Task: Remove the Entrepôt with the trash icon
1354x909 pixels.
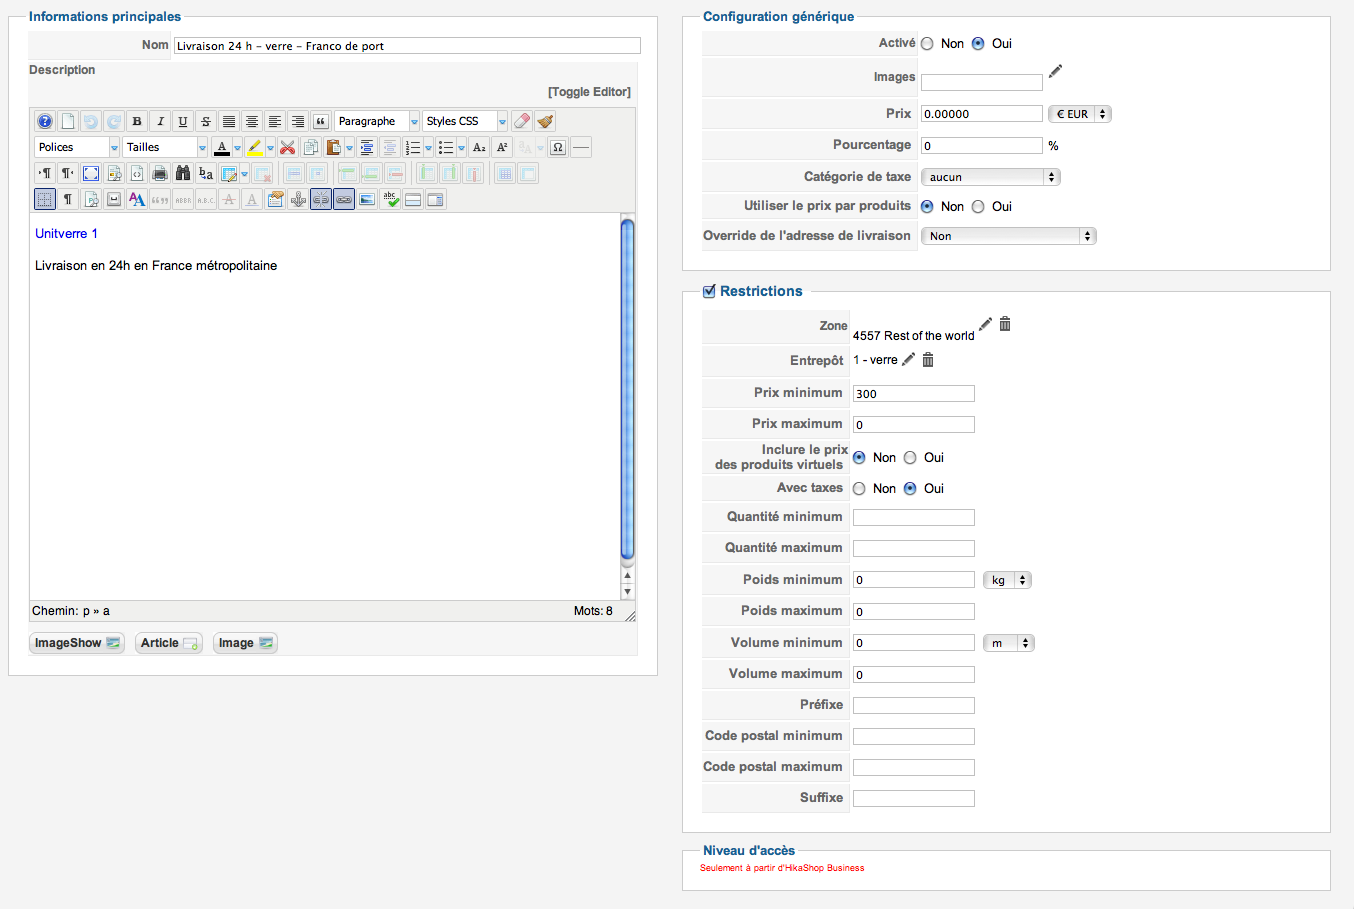Action: (928, 360)
